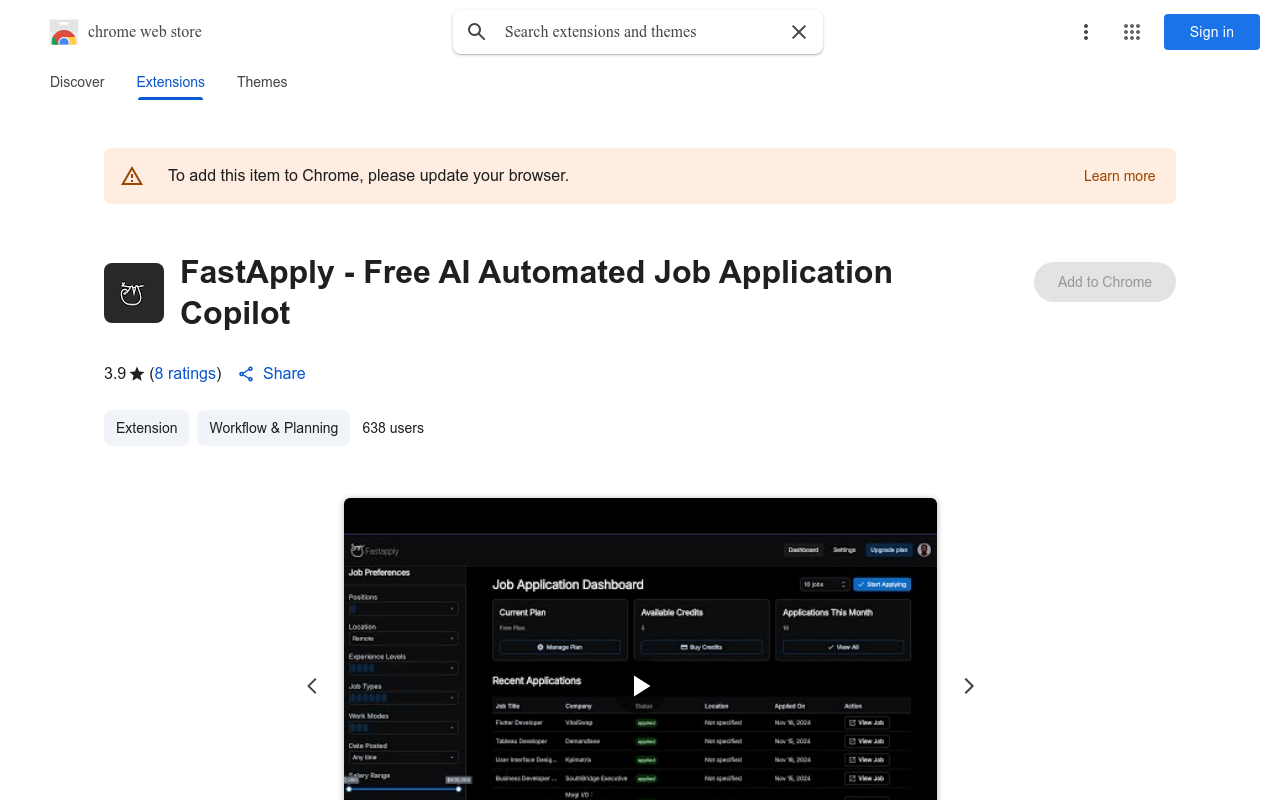Click the Add to Chrome button
This screenshot has width=1280, height=800.
1105,282
